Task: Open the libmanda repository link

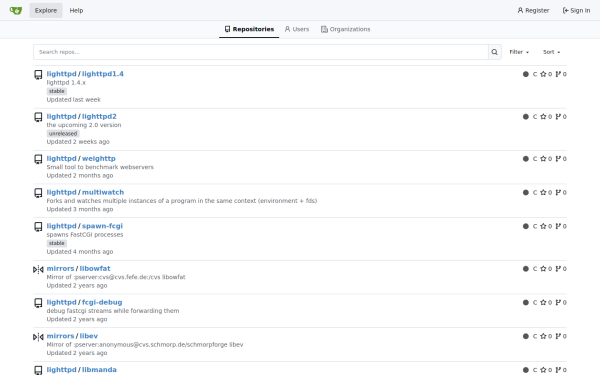Action: (99, 369)
